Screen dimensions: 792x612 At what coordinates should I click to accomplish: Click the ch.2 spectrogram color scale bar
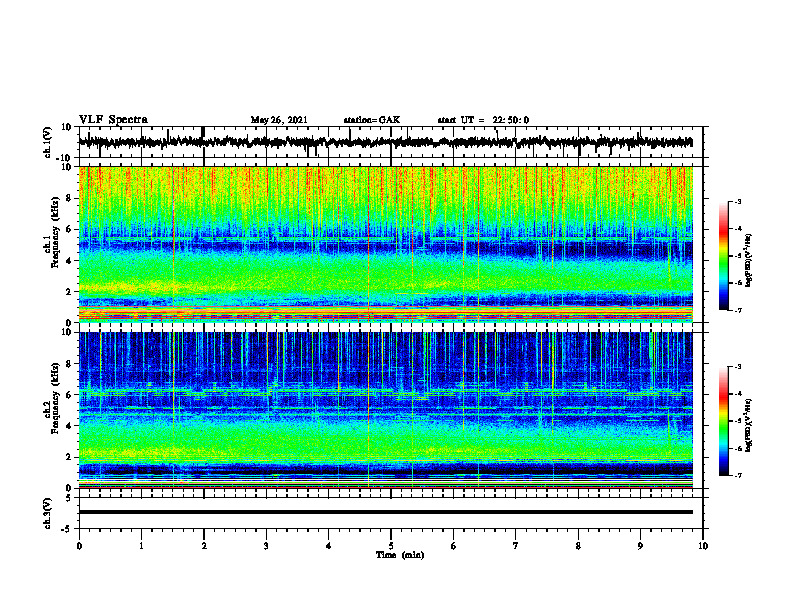(x=723, y=421)
